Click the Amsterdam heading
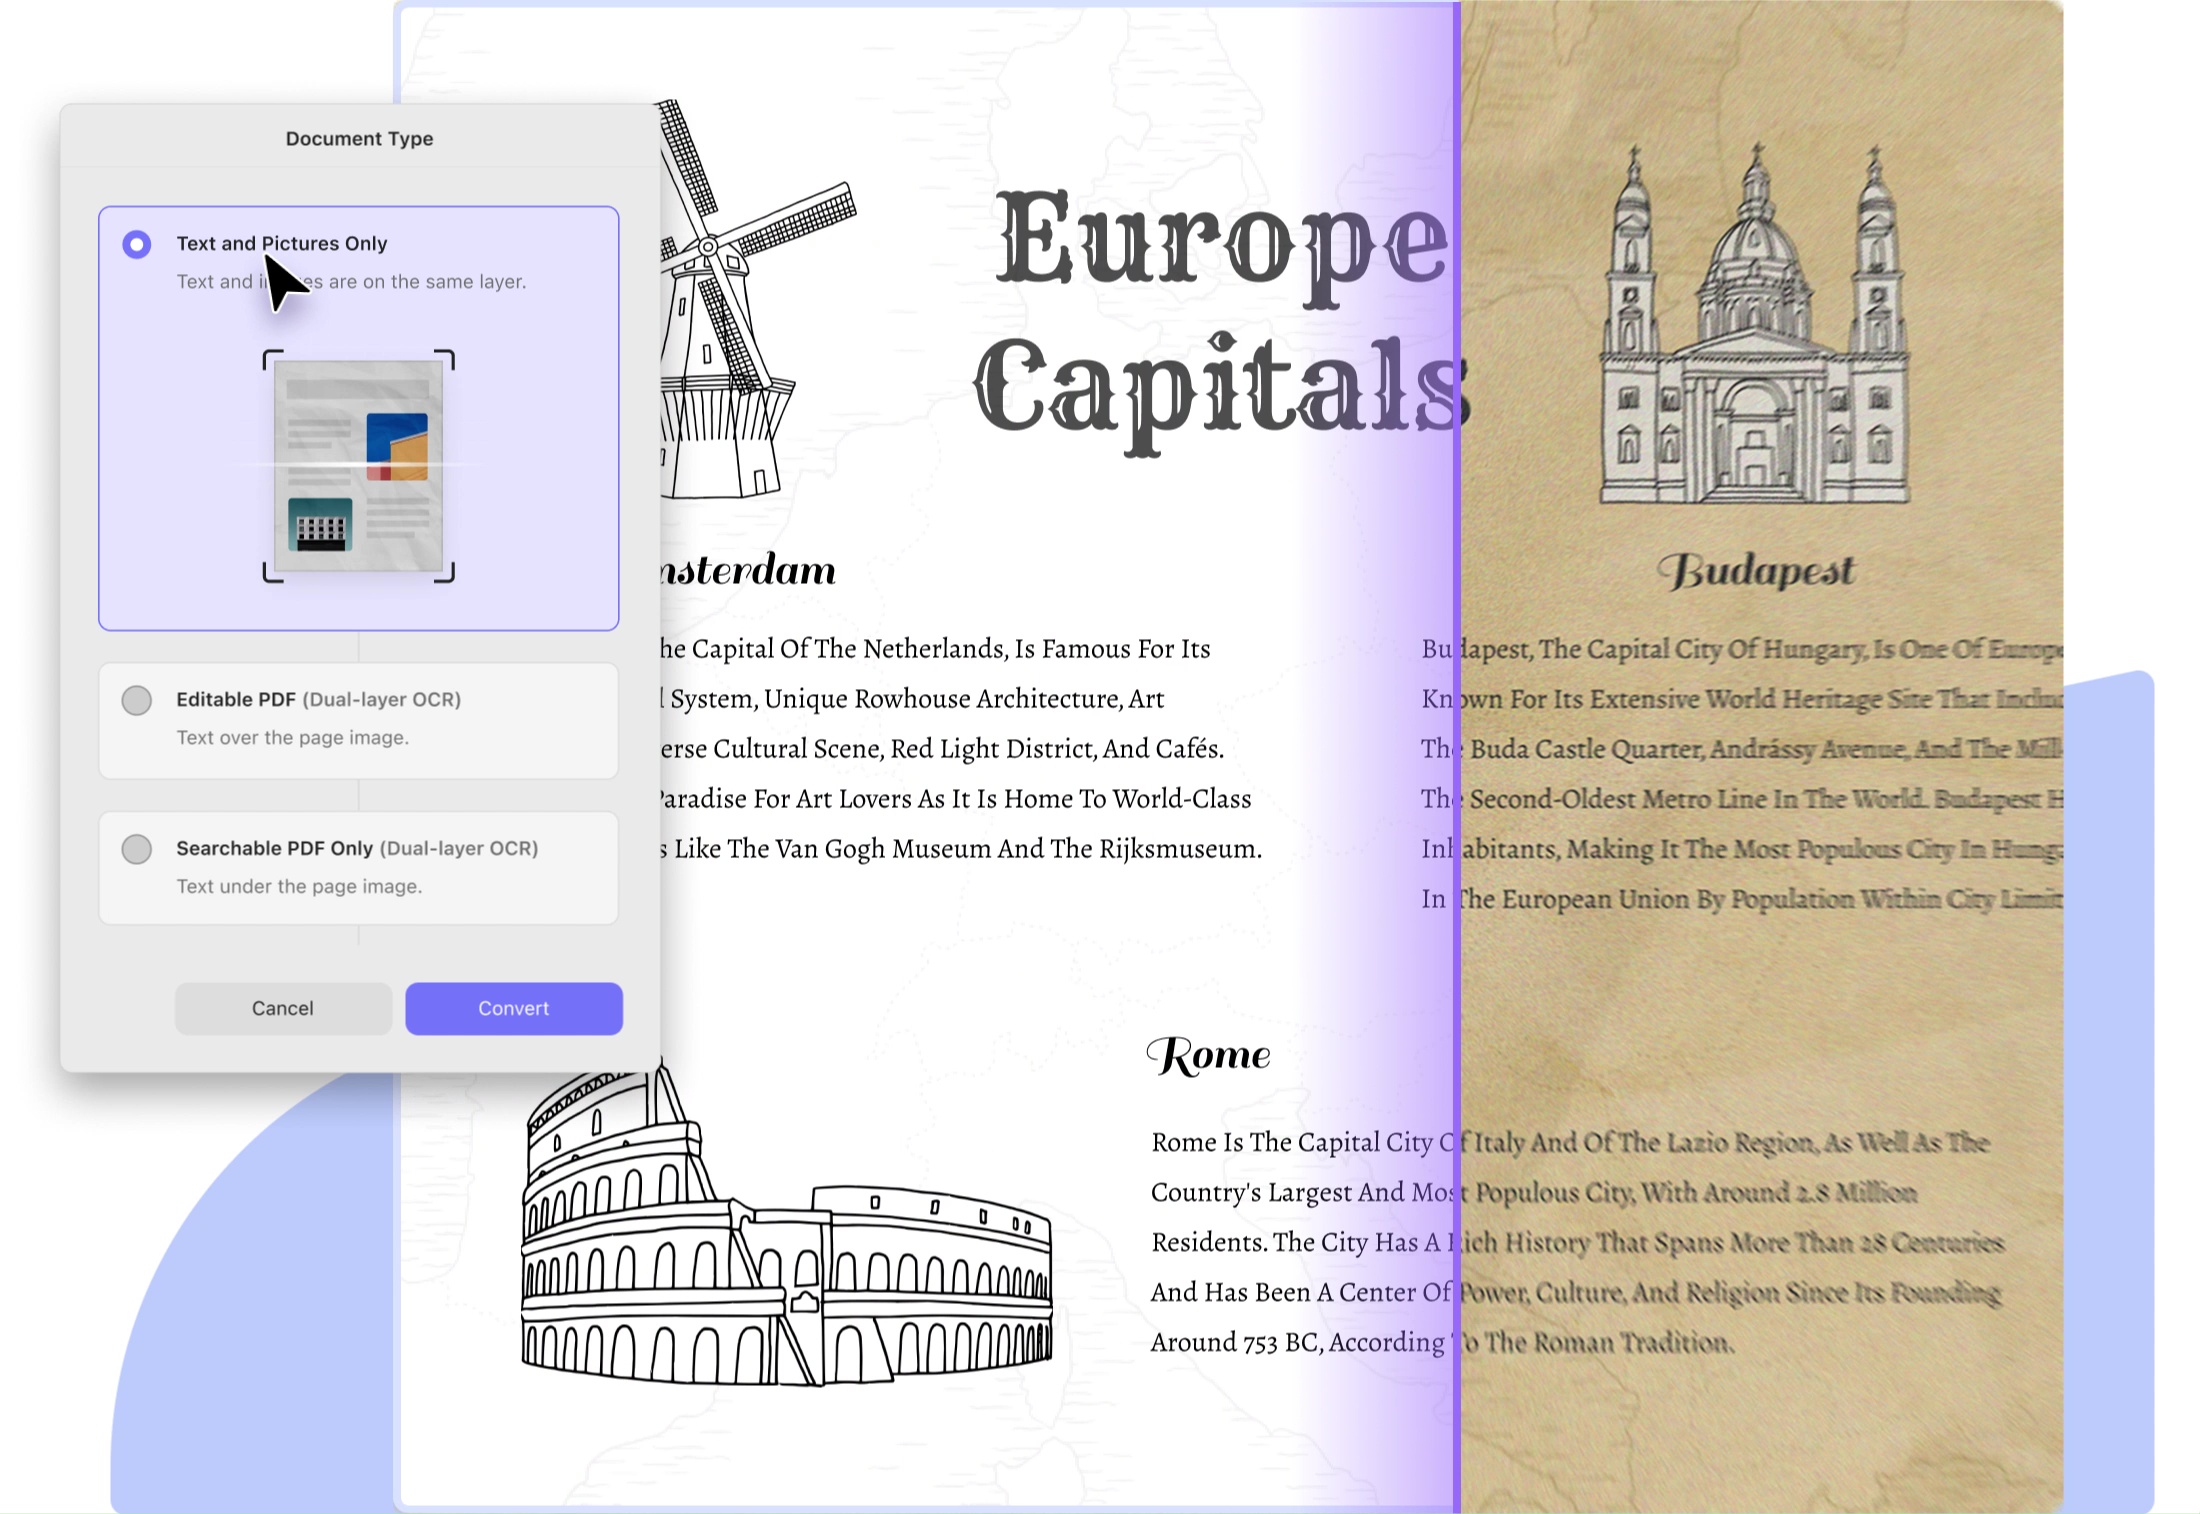The image size is (2200, 1514). [x=750, y=570]
